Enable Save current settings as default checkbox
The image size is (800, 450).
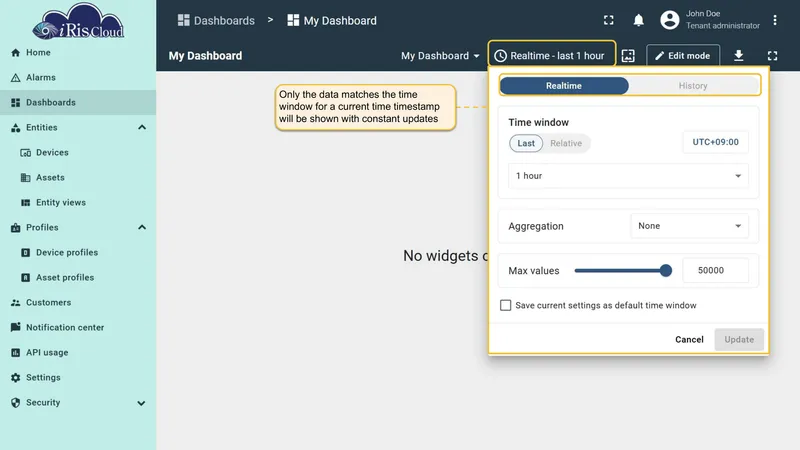coord(505,305)
